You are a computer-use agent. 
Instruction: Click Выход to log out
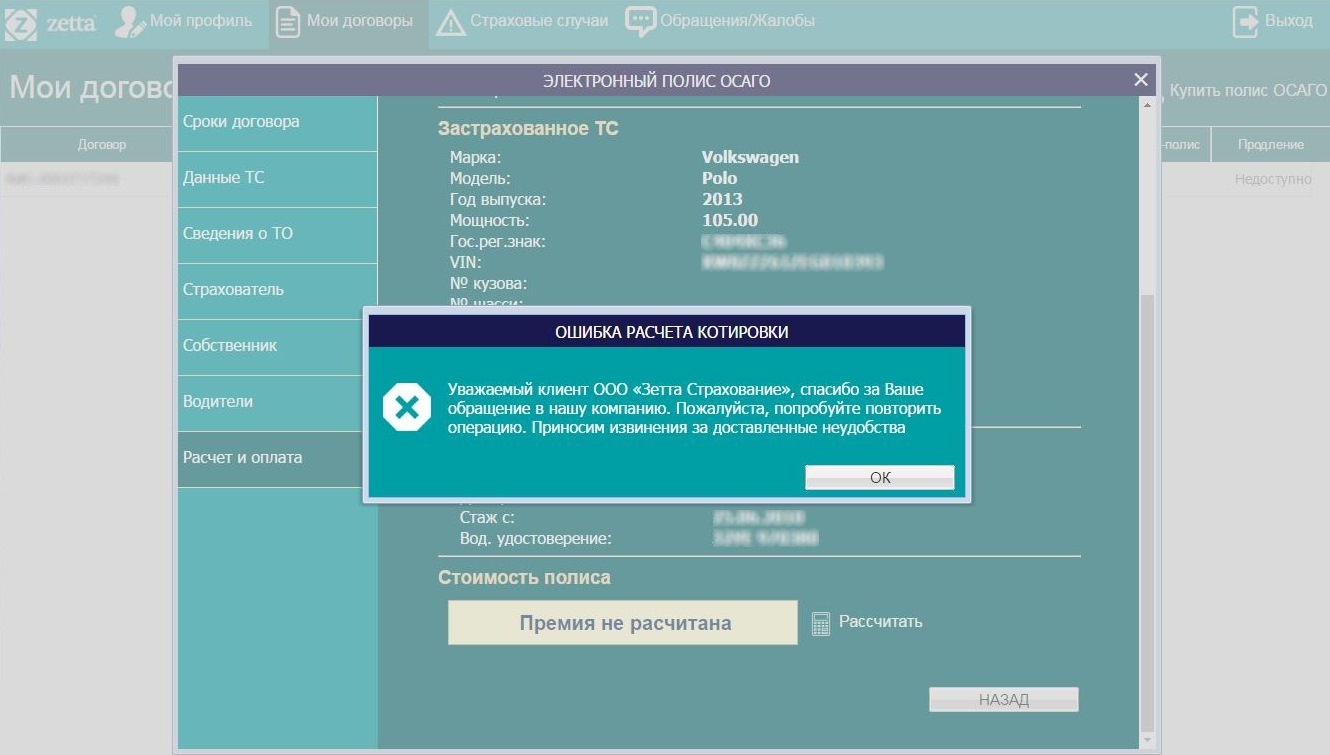point(1289,20)
